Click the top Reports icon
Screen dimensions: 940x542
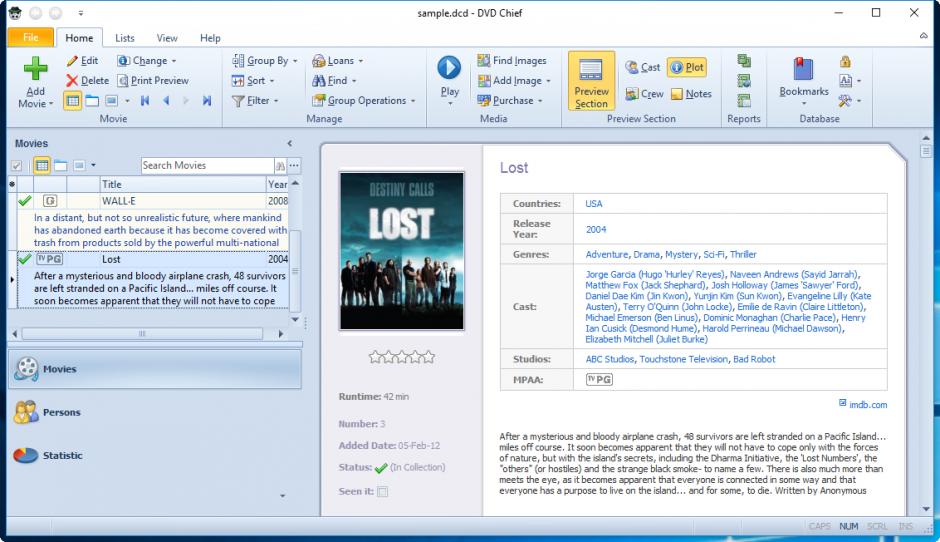[744, 61]
